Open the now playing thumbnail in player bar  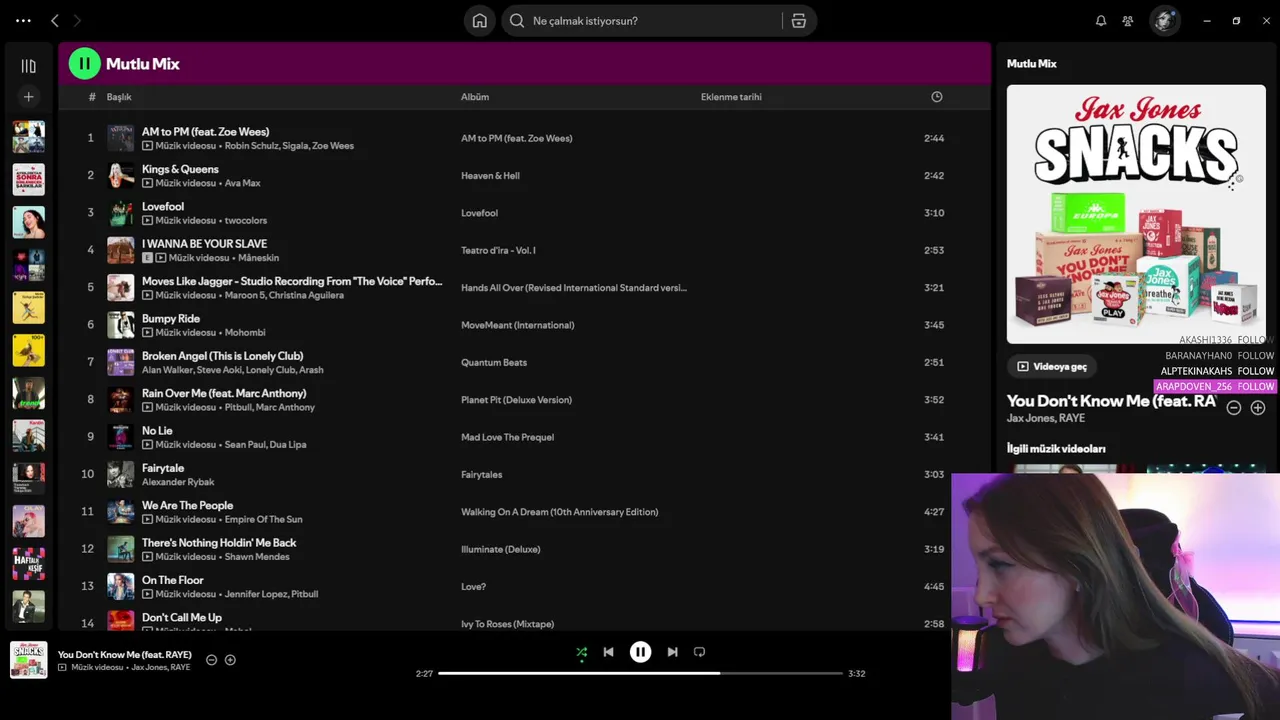(x=28, y=660)
